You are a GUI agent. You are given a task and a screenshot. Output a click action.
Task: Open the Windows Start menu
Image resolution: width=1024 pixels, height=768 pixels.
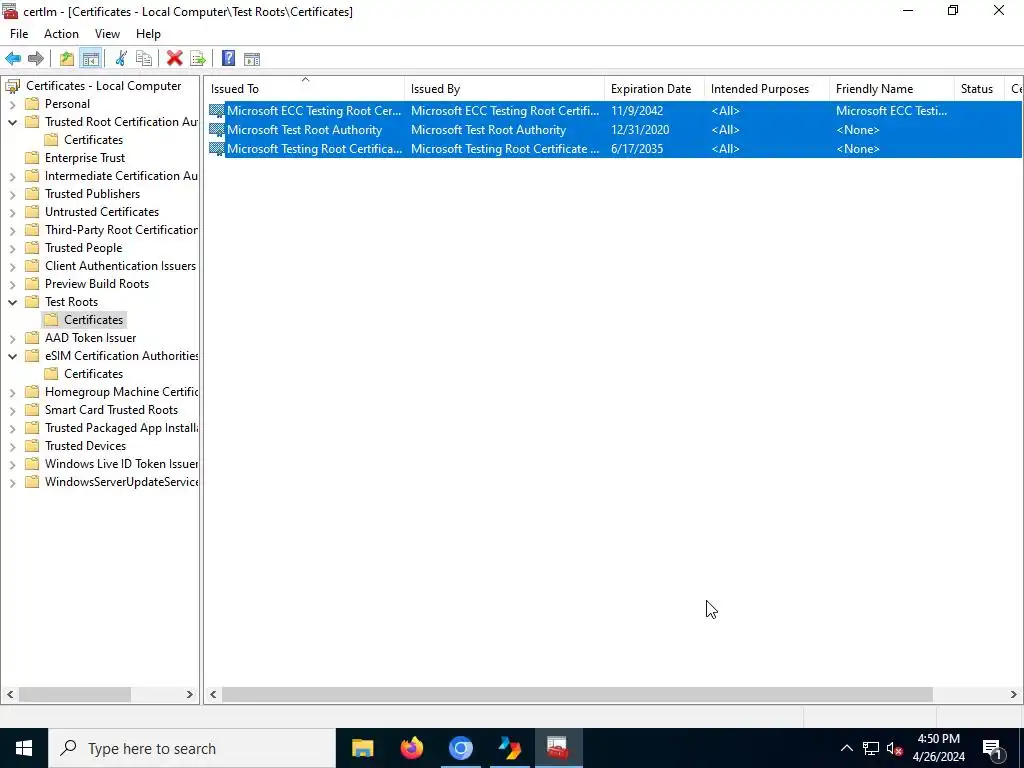click(24, 748)
